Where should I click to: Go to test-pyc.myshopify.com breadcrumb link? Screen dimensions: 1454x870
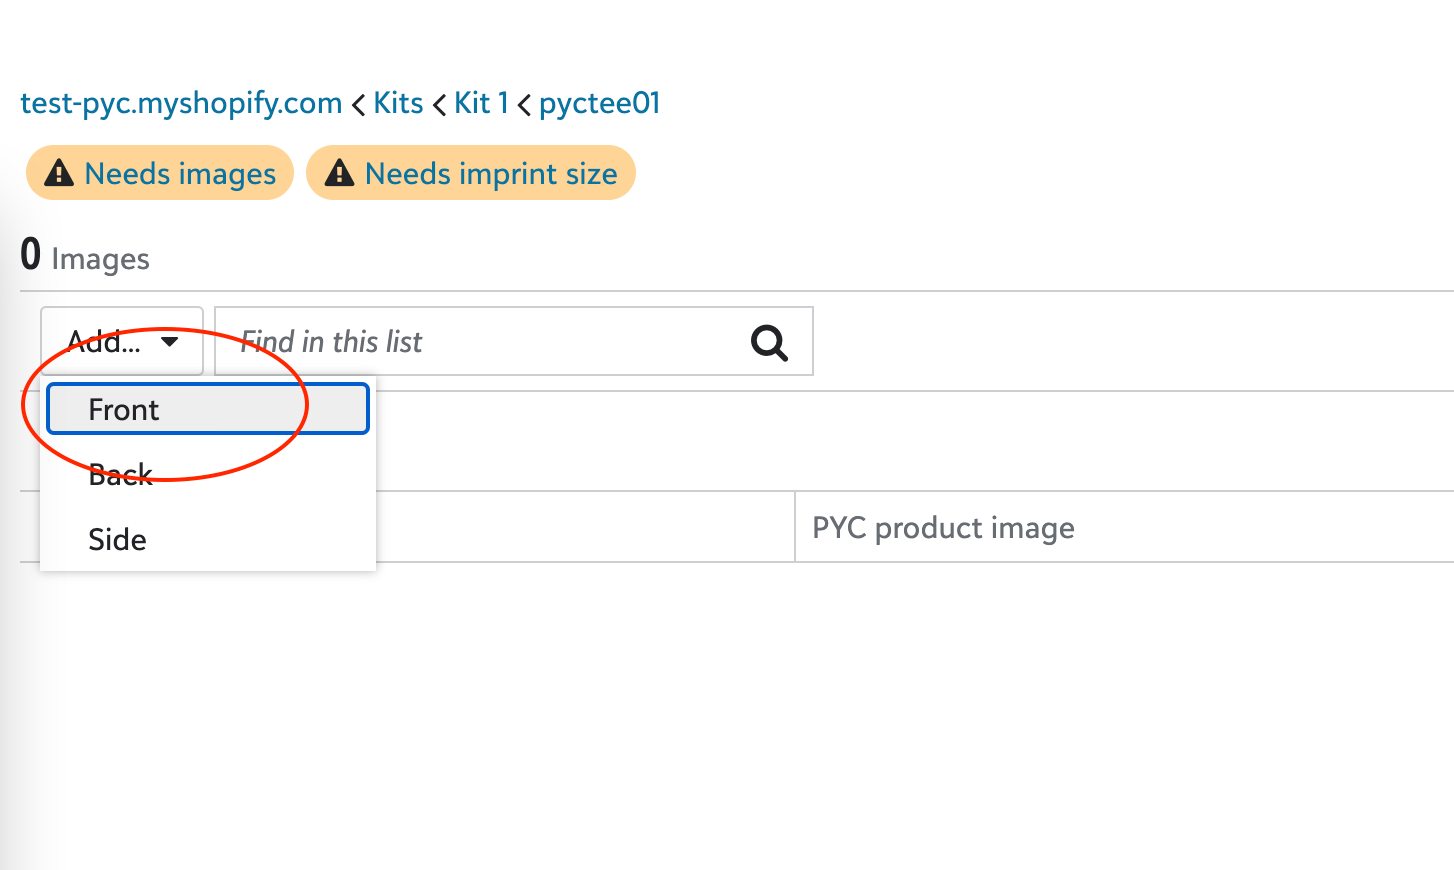coord(181,103)
